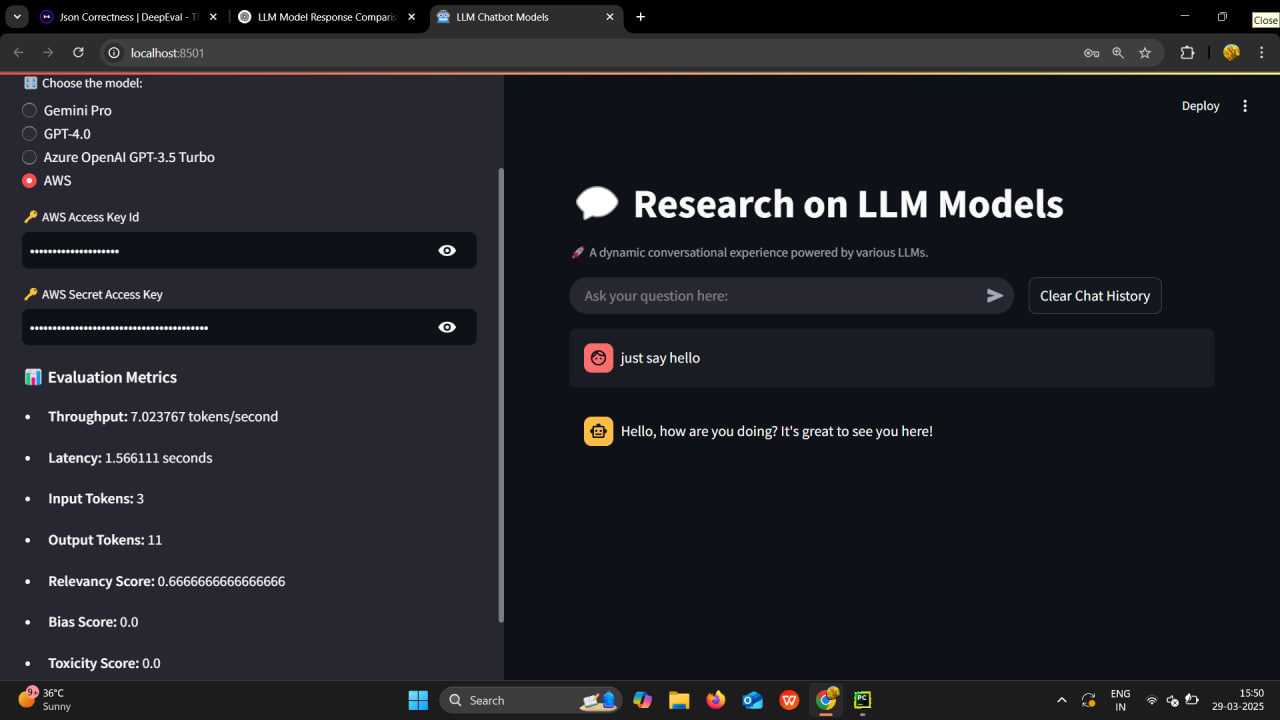Clear Chat History button

tap(1095, 296)
